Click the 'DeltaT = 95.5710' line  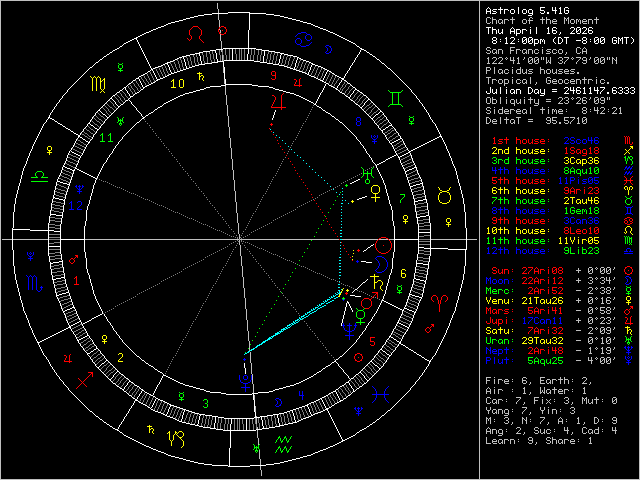(x=536, y=121)
